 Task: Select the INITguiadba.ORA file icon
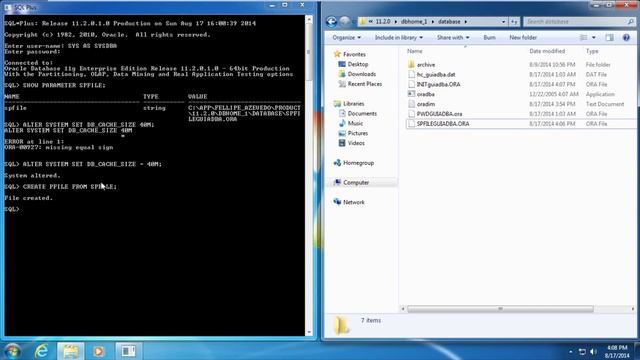(411, 84)
